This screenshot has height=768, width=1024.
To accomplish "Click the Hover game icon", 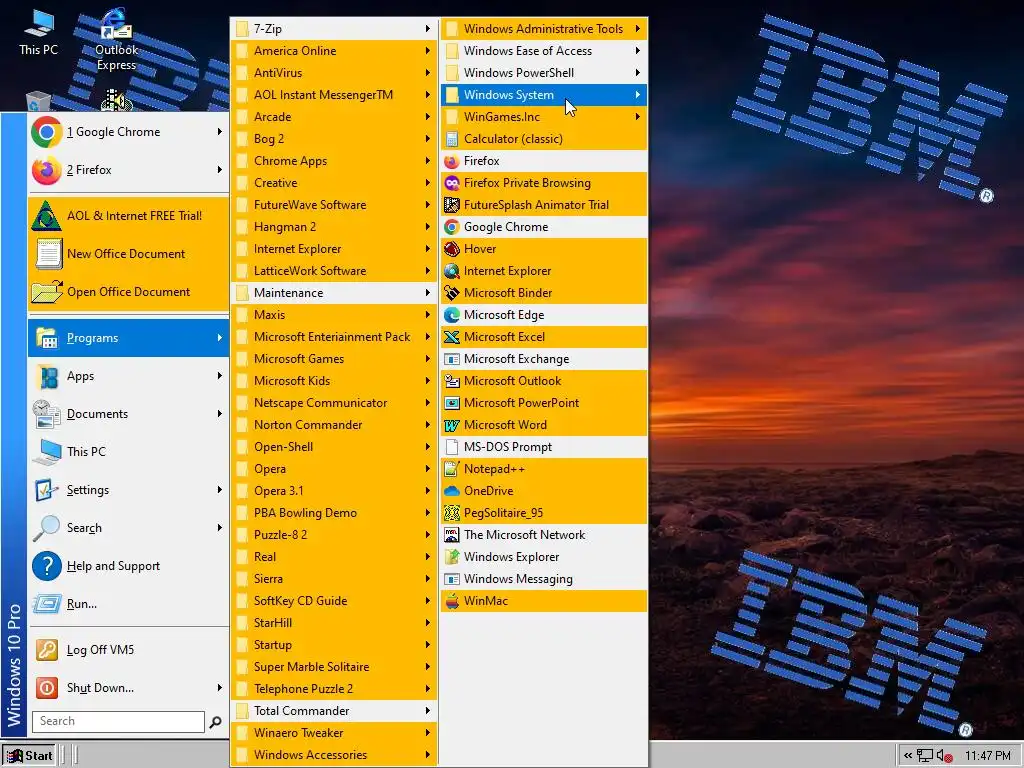I will [451, 249].
